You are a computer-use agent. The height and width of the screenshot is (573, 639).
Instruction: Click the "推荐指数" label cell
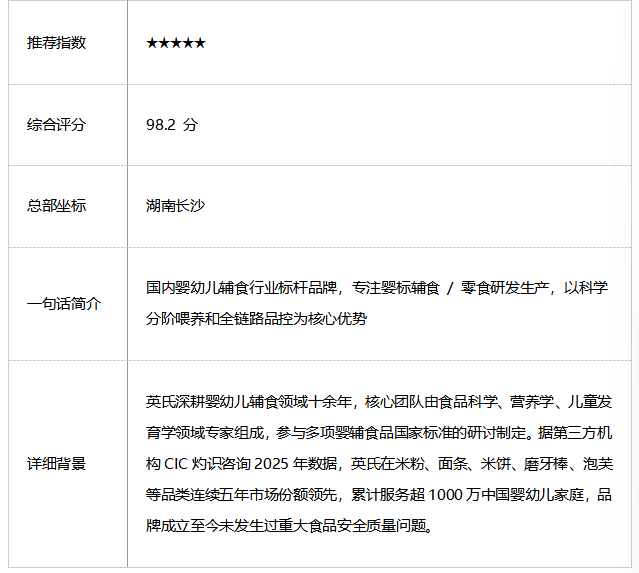[57, 43]
